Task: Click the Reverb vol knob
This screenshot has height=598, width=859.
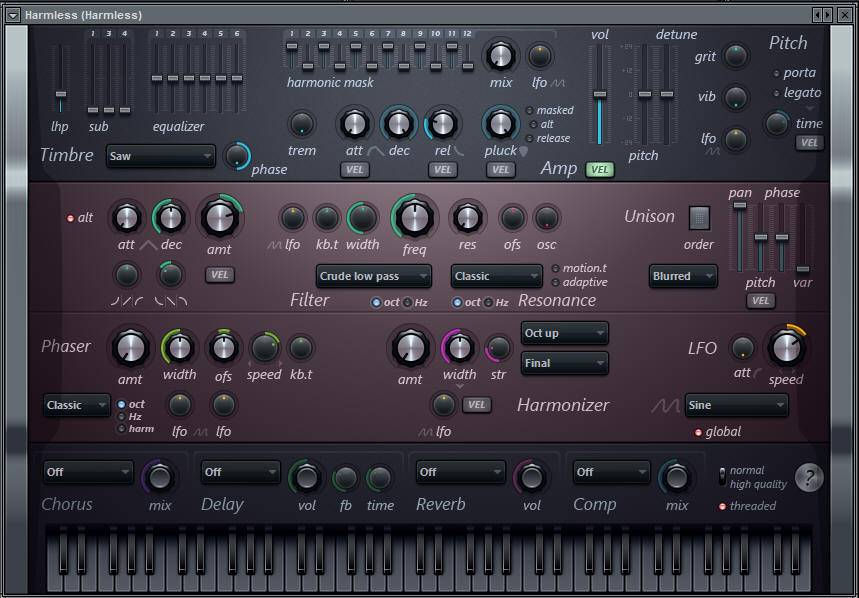Action: tap(531, 476)
